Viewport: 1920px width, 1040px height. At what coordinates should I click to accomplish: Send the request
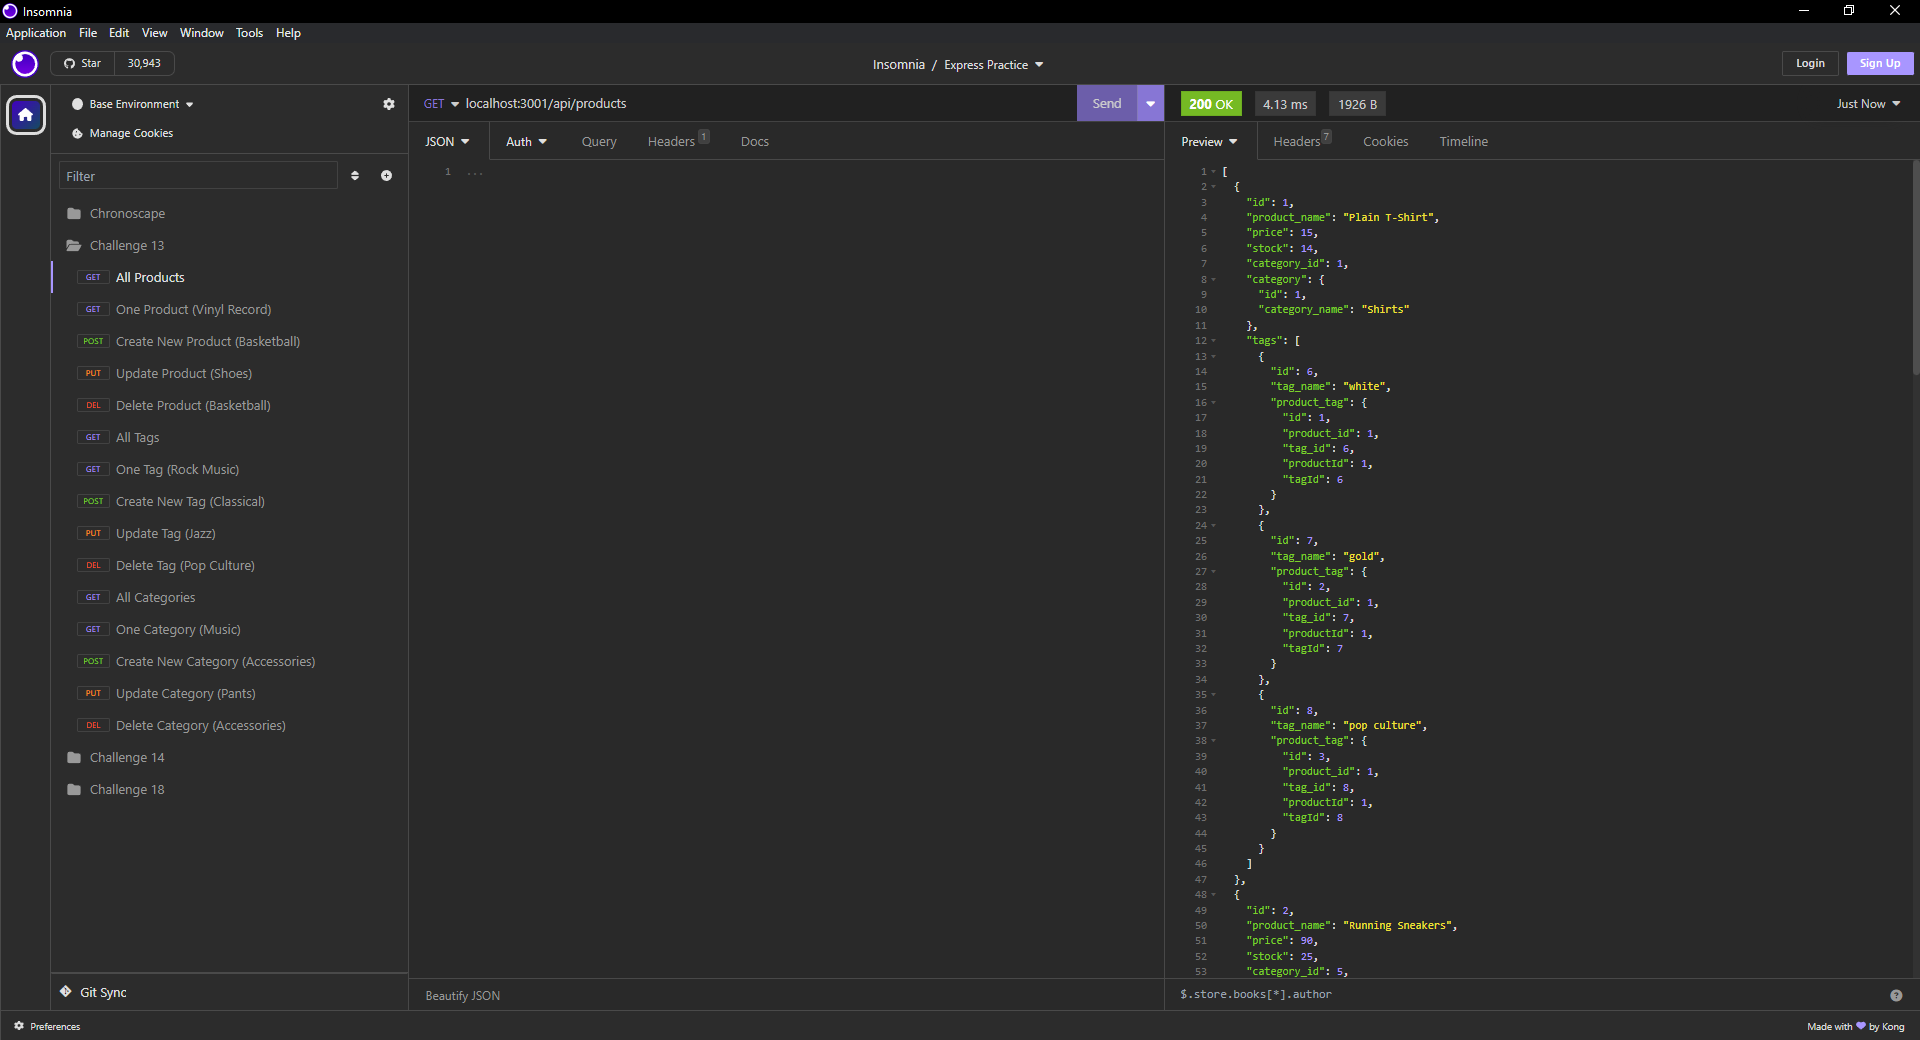(x=1106, y=104)
